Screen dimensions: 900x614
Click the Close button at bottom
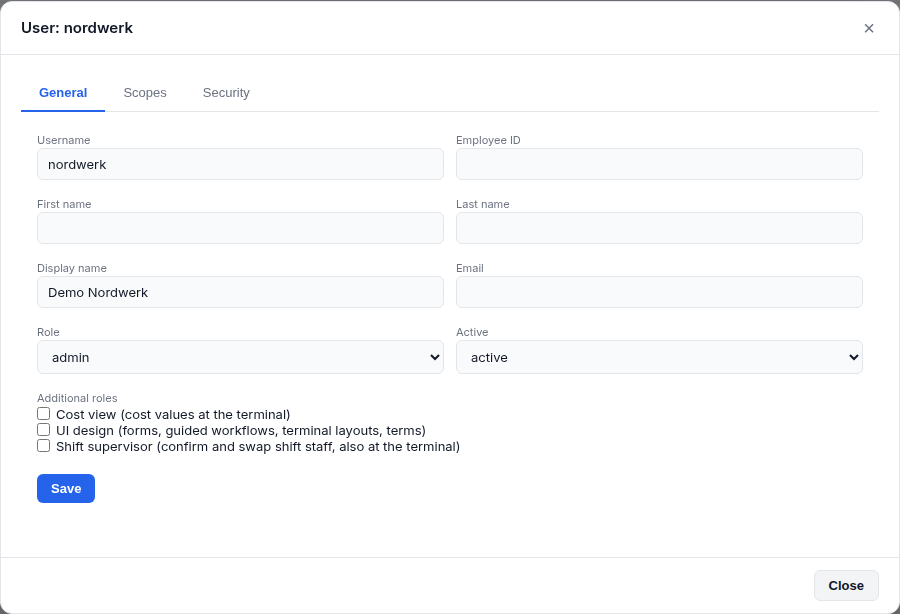pyautogui.click(x=846, y=585)
